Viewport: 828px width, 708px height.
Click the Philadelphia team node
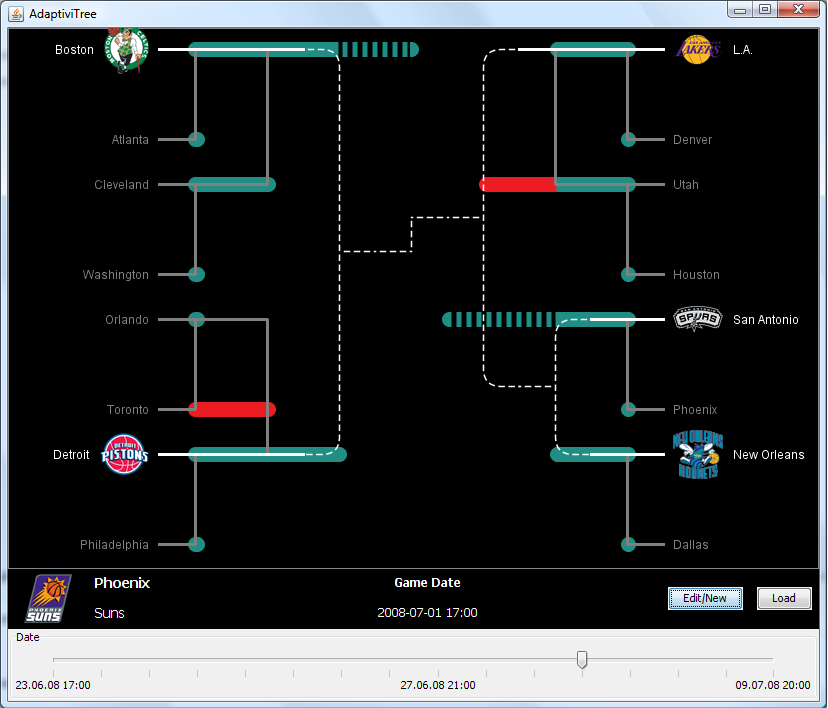point(196,544)
